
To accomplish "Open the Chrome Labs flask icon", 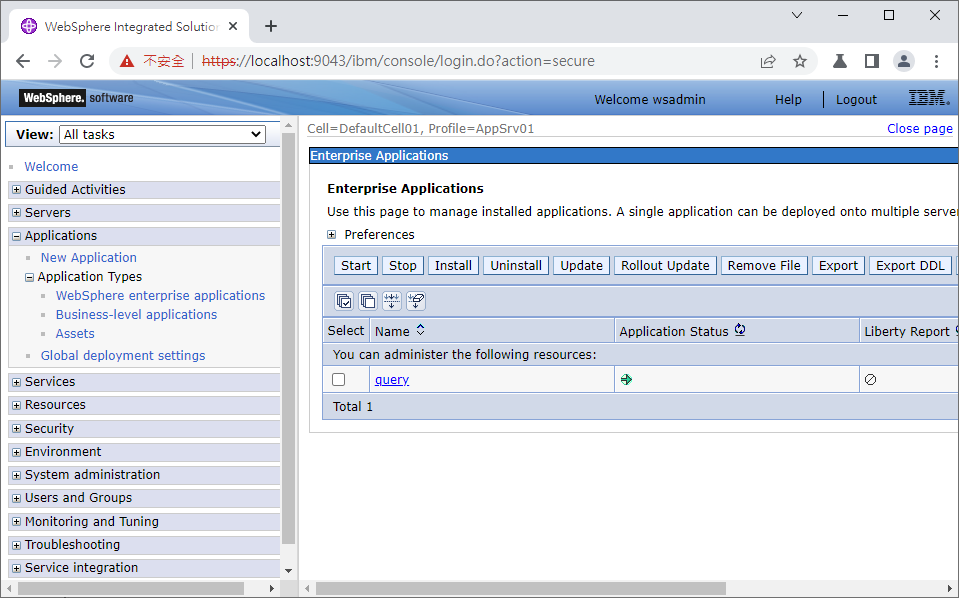I will pyautogui.click(x=840, y=61).
